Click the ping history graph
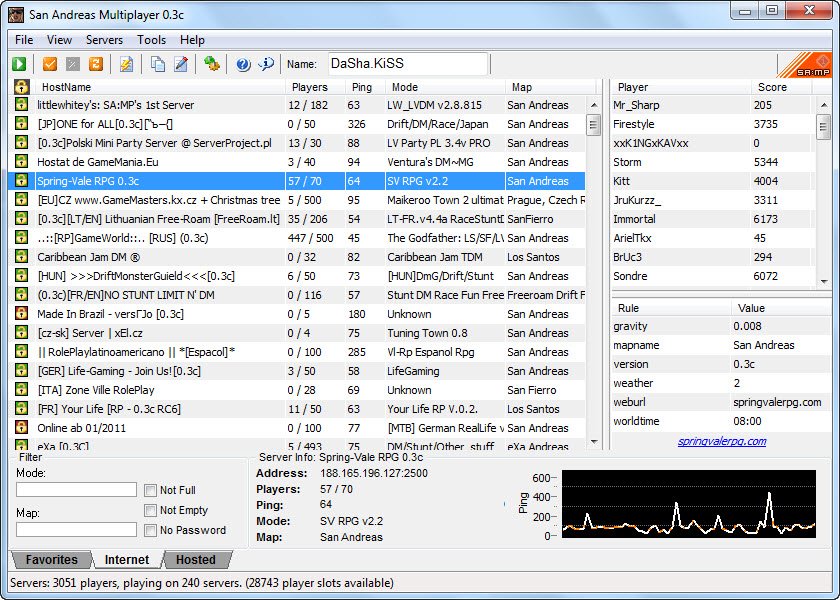The height and width of the screenshot is (600, 840). click(x=688, y=504)
